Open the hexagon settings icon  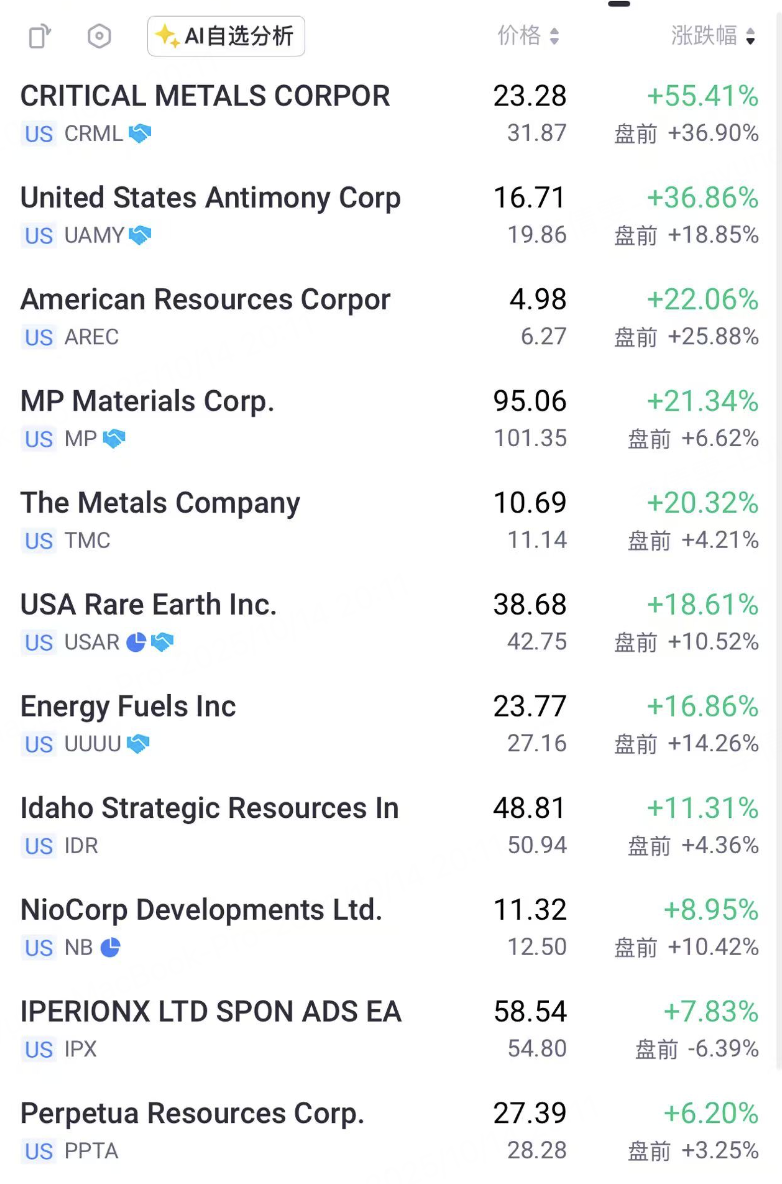[99, 37]
